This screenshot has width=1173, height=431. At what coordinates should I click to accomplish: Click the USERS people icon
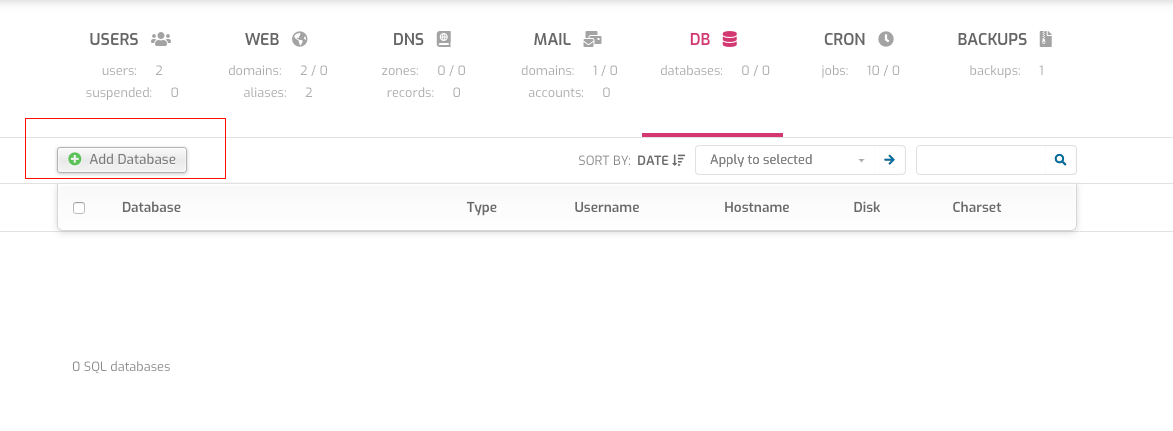(161, 39)
